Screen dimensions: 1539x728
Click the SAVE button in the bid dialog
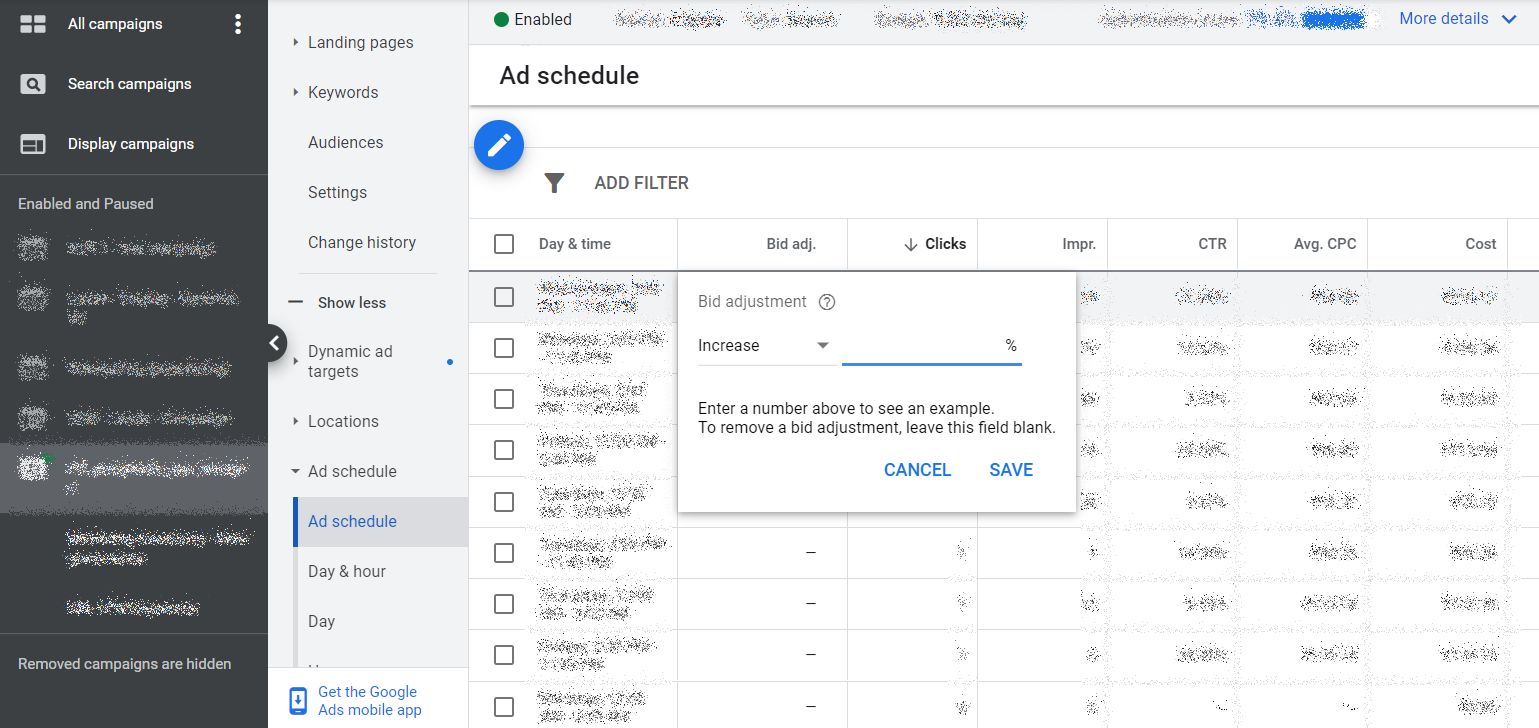pos(1010,469)
